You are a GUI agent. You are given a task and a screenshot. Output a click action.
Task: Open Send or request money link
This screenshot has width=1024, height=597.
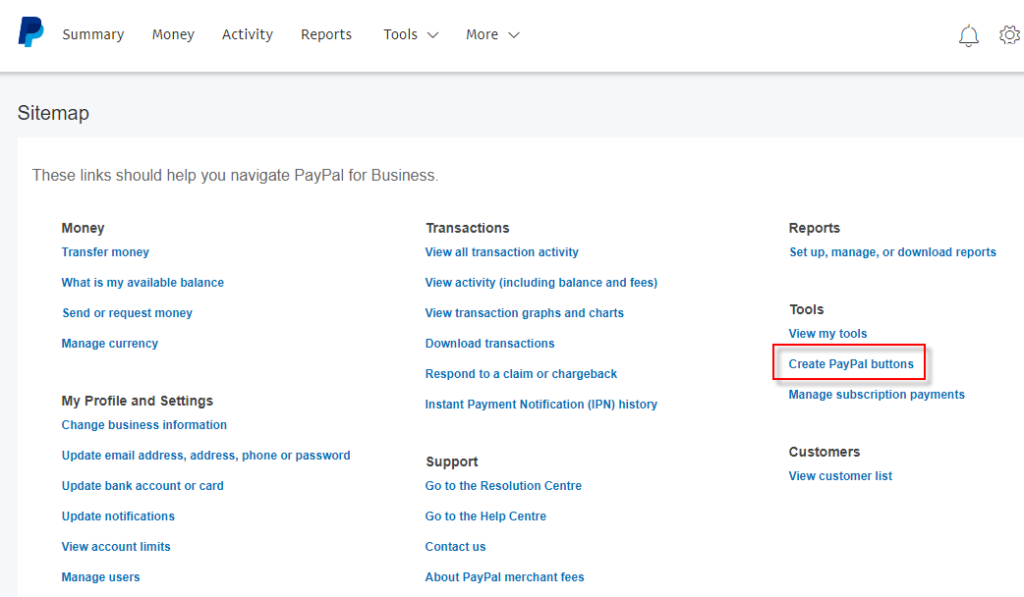127,313
